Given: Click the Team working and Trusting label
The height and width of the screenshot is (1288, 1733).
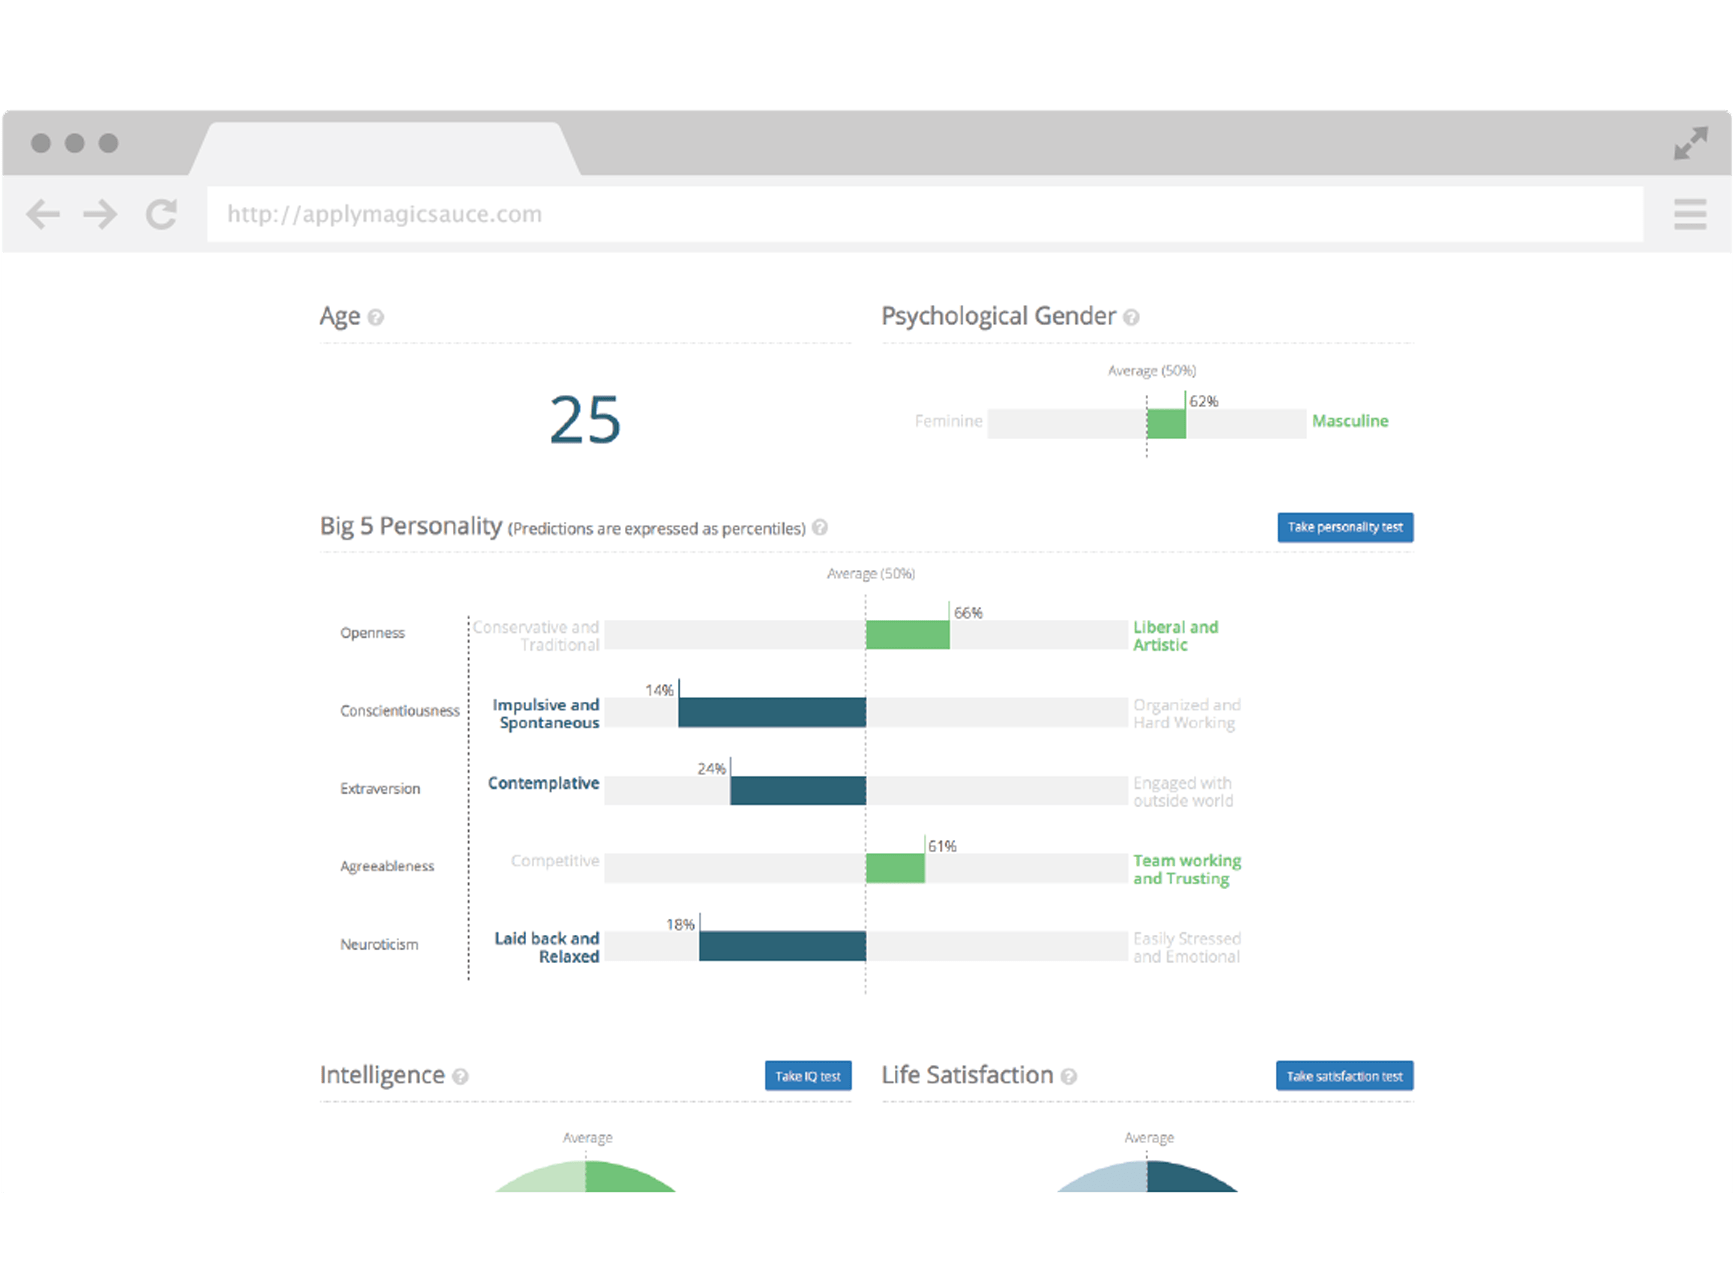Looking at the screenshot, I should click(1186, 870).
